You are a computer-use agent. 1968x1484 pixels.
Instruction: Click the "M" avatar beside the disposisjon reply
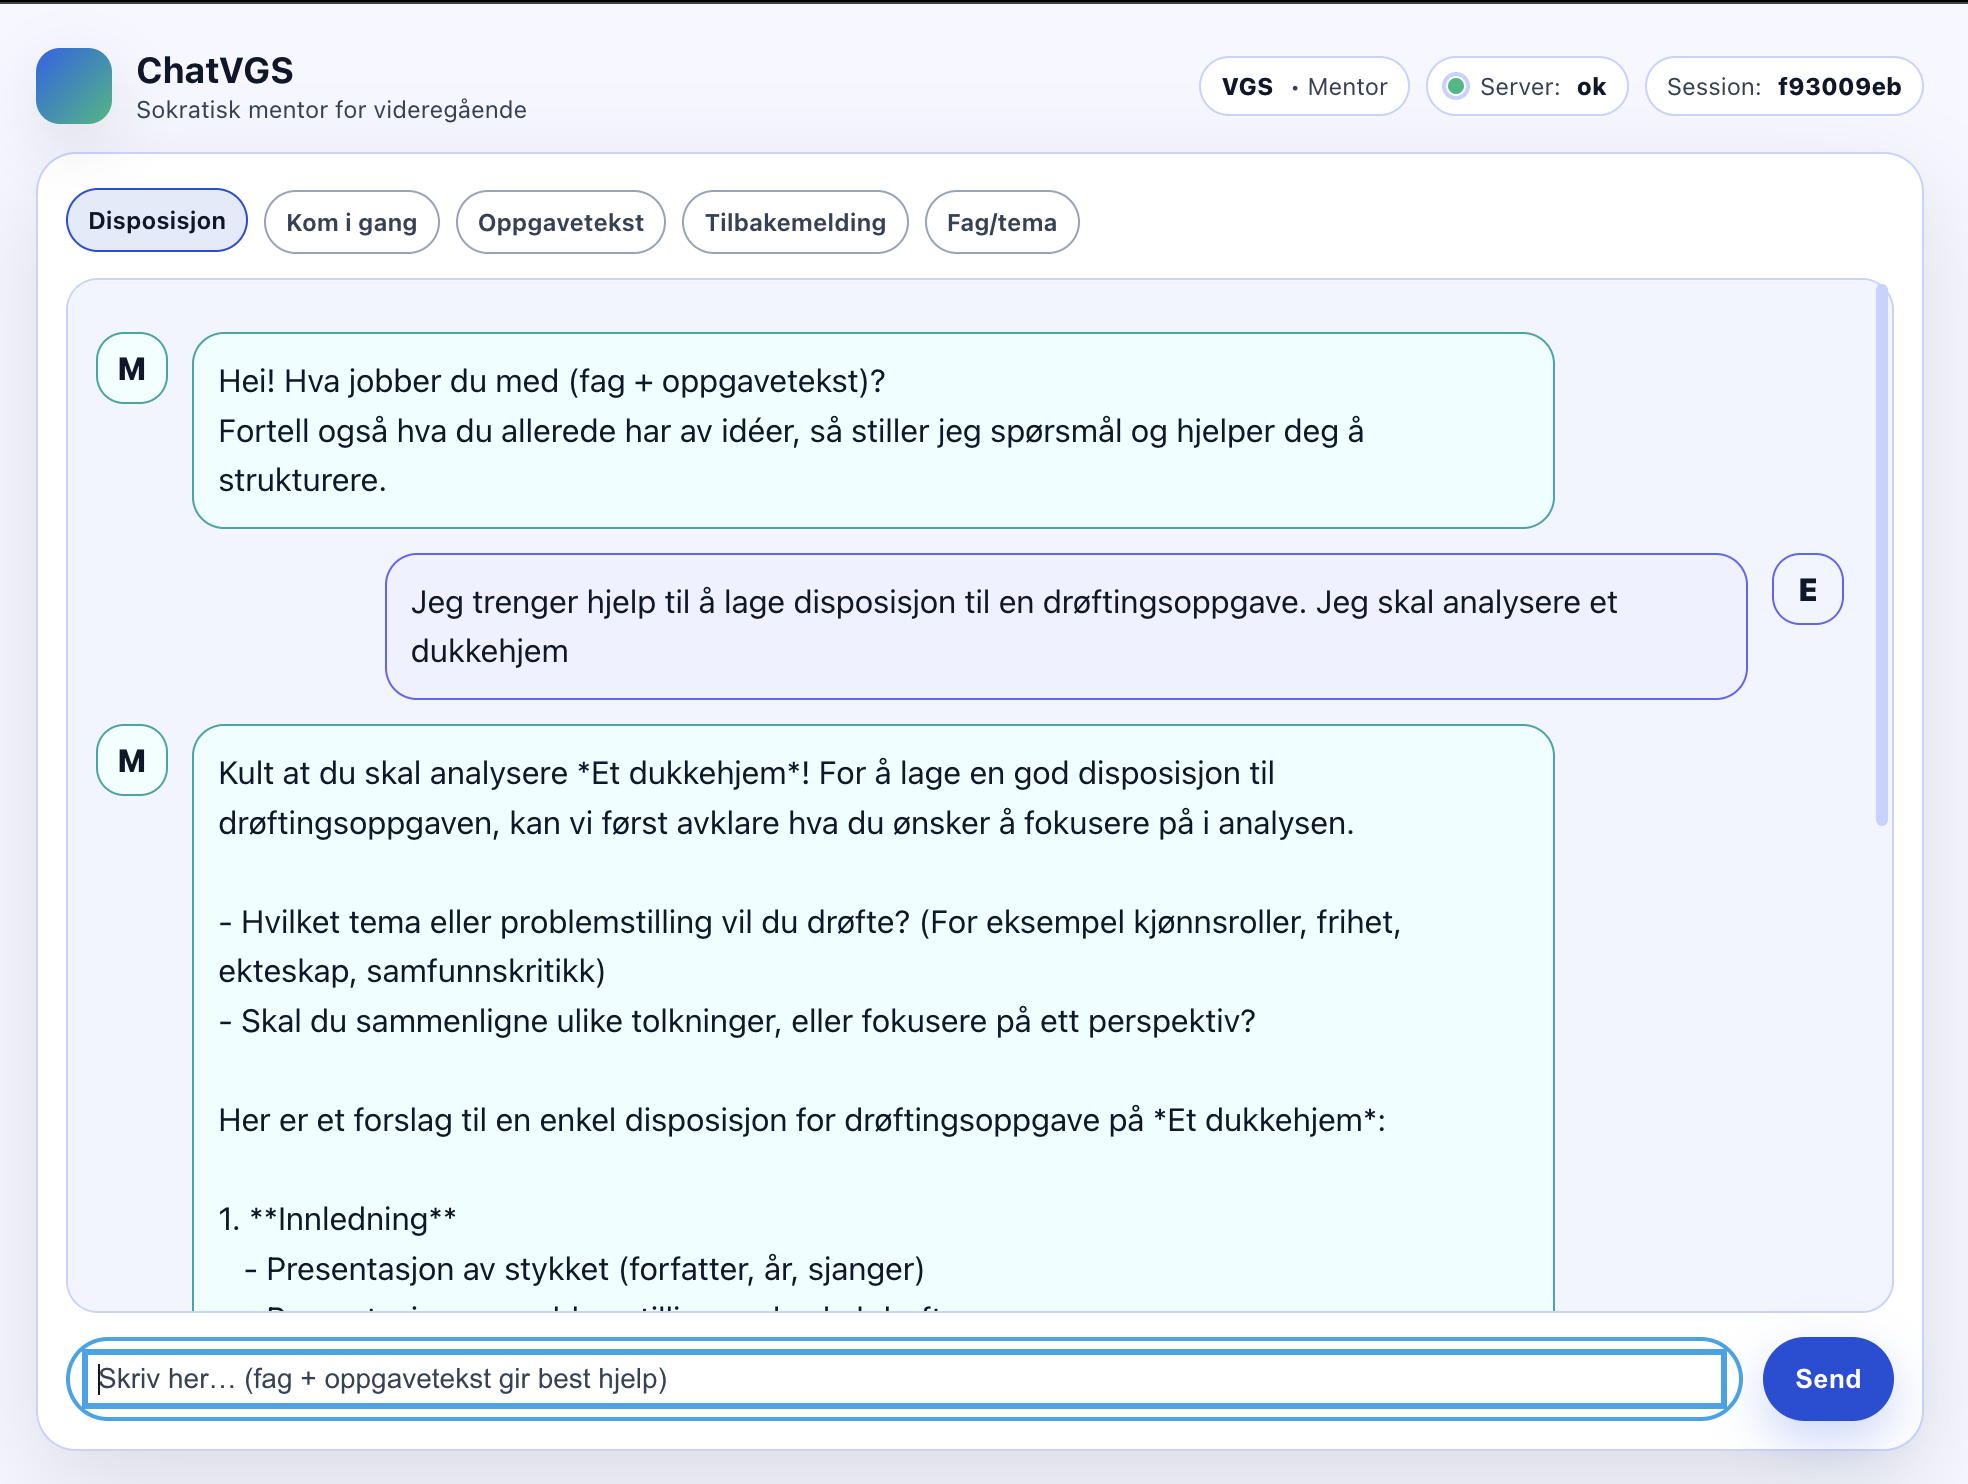point(130,761)
